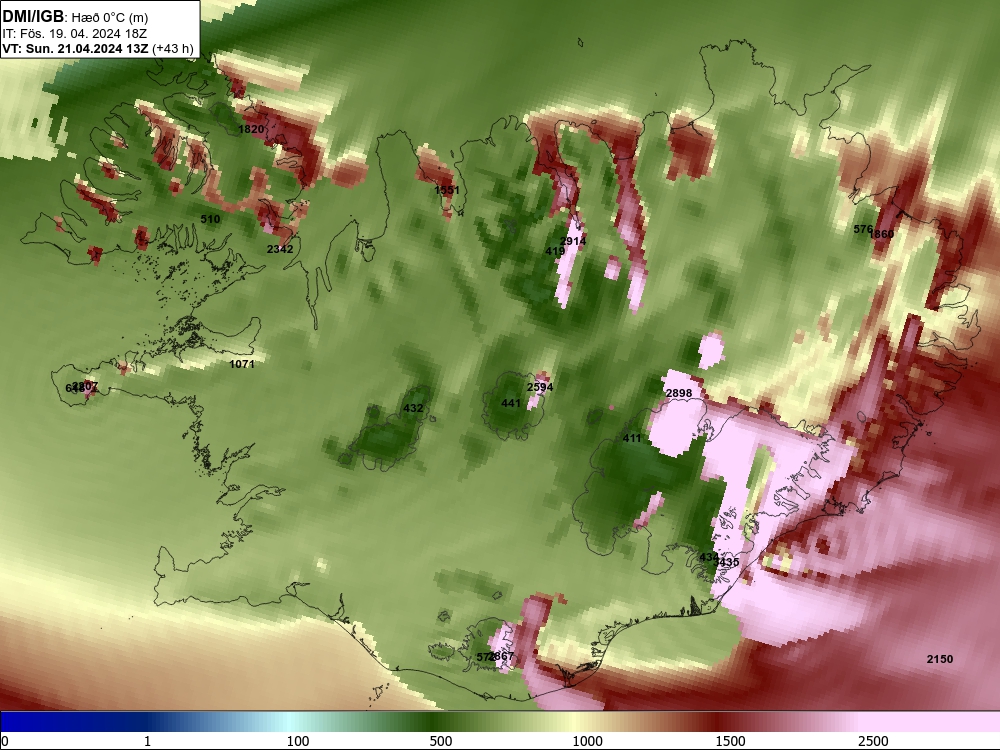Click the map value 441
The image size is (1000, 750).
511,403
